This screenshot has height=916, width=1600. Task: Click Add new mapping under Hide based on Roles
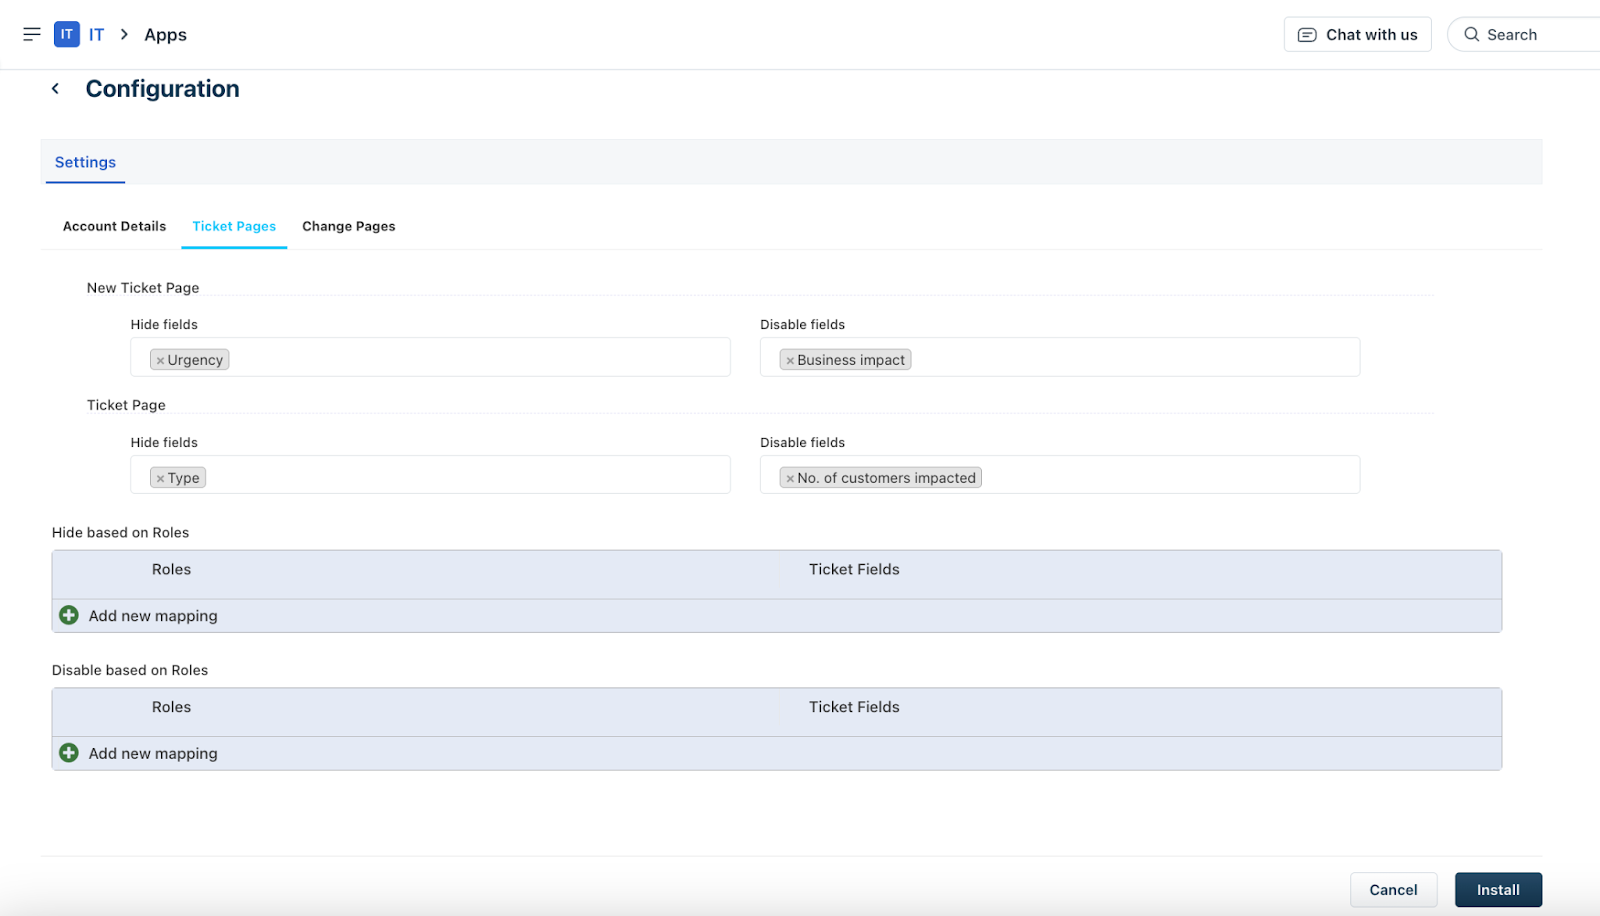pos(153,616)
